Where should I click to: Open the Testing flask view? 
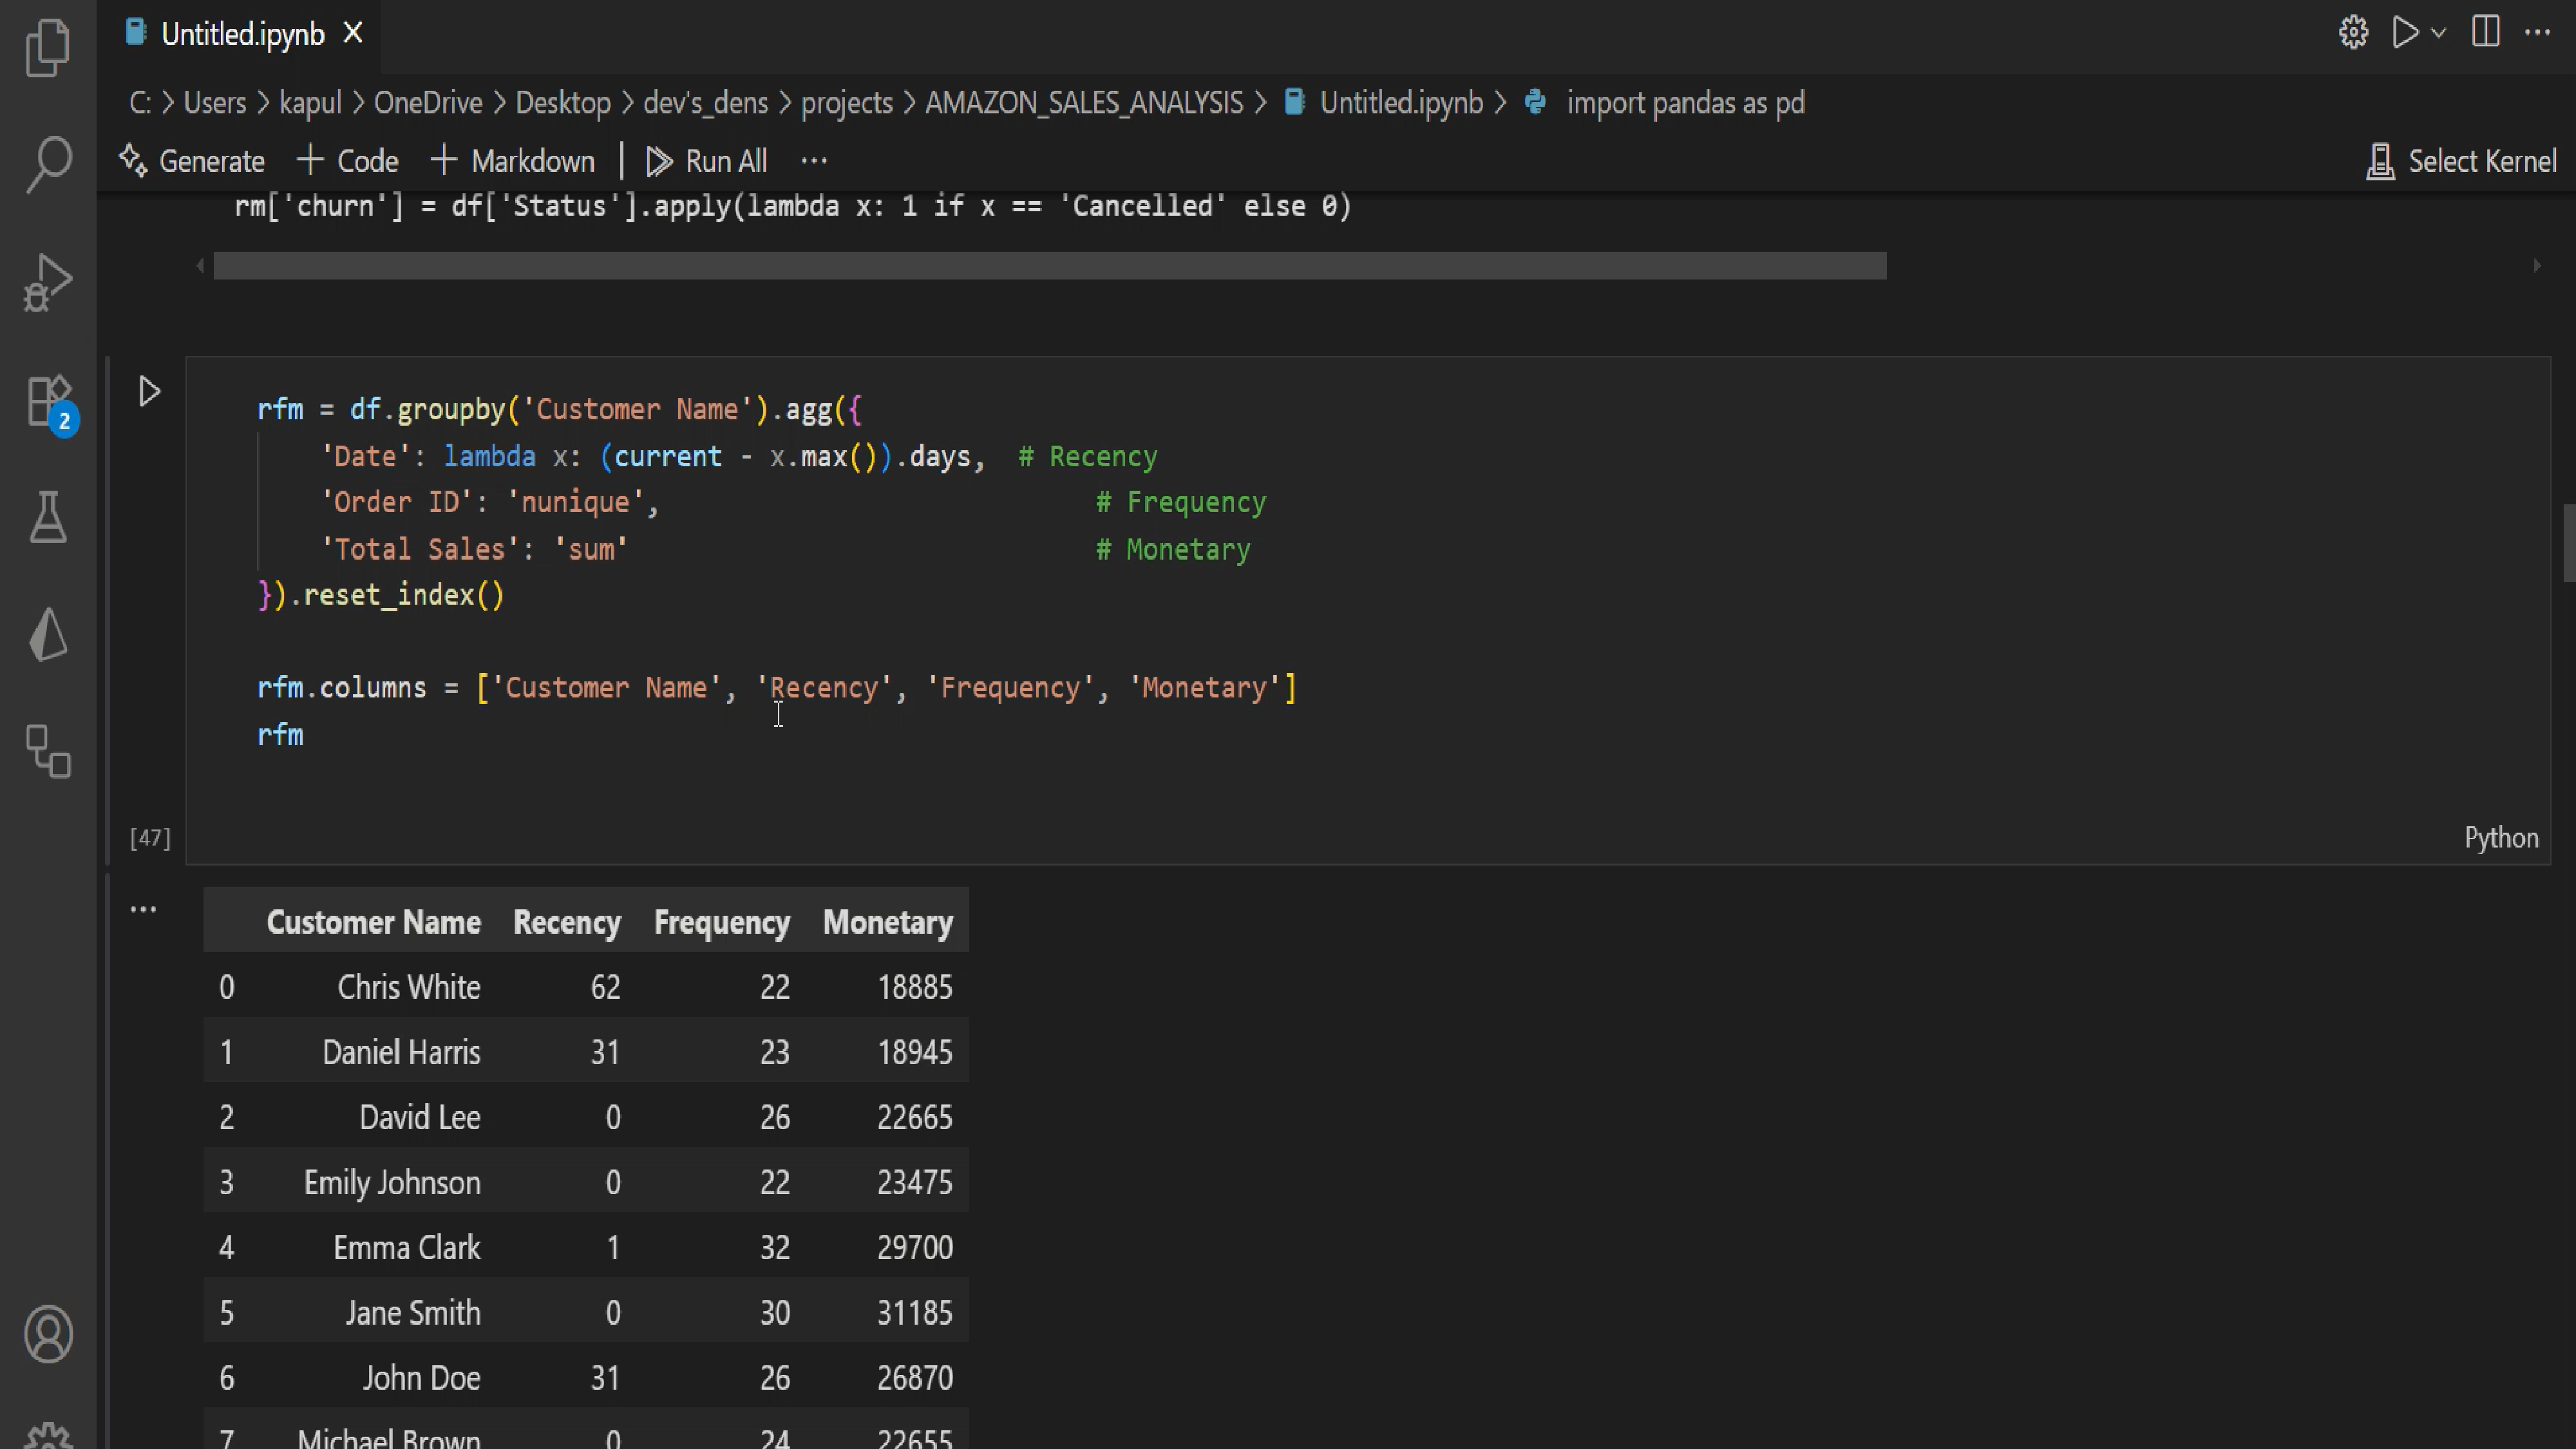point(47,516)
